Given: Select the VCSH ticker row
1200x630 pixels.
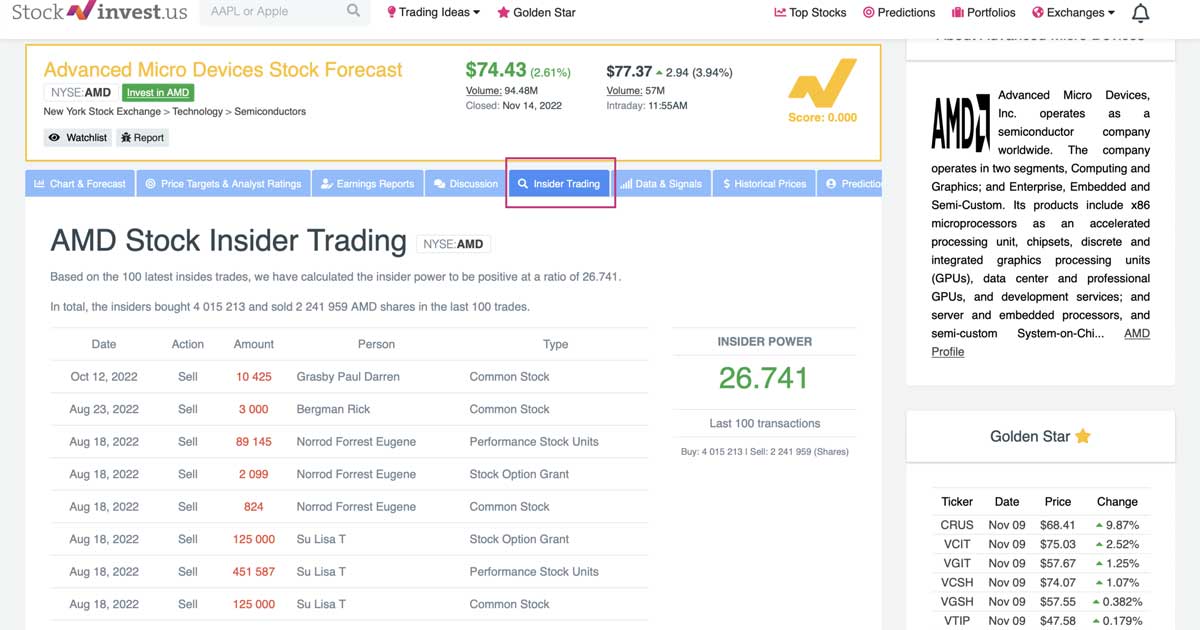Looking at the screenshot, I should [x=1040, y=582].
